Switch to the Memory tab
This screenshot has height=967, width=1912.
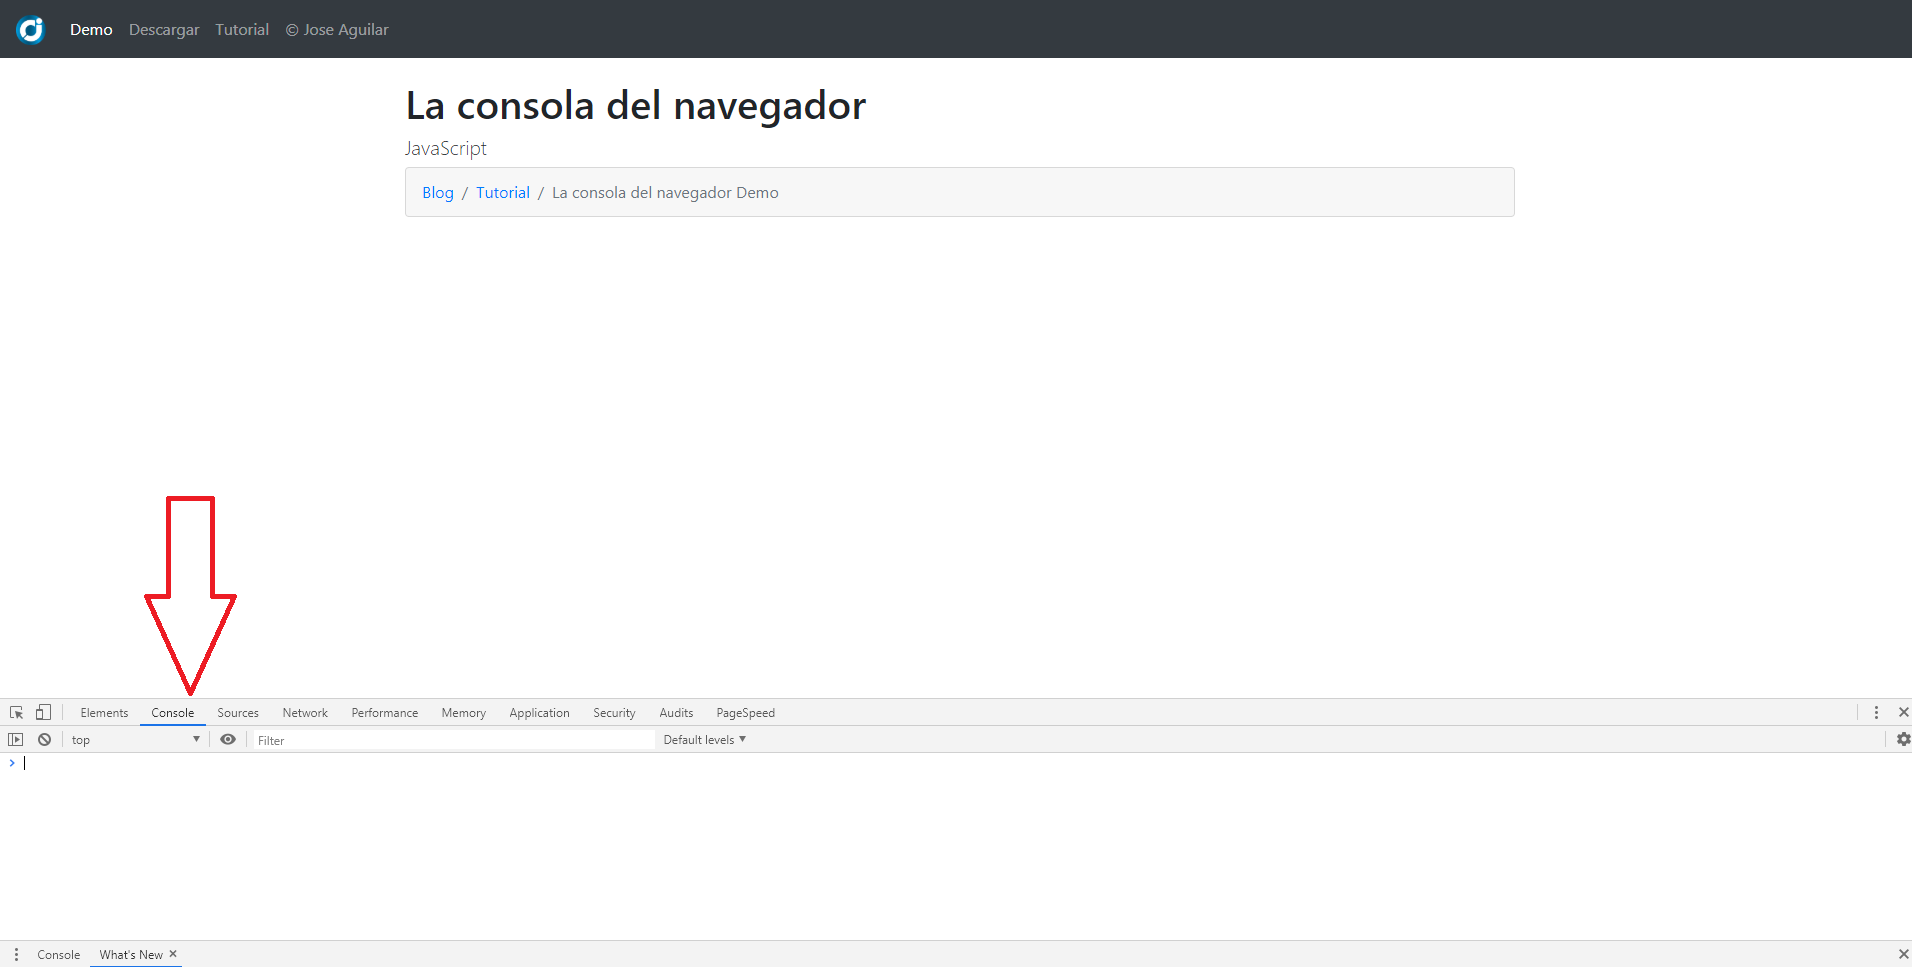[464, 713]
